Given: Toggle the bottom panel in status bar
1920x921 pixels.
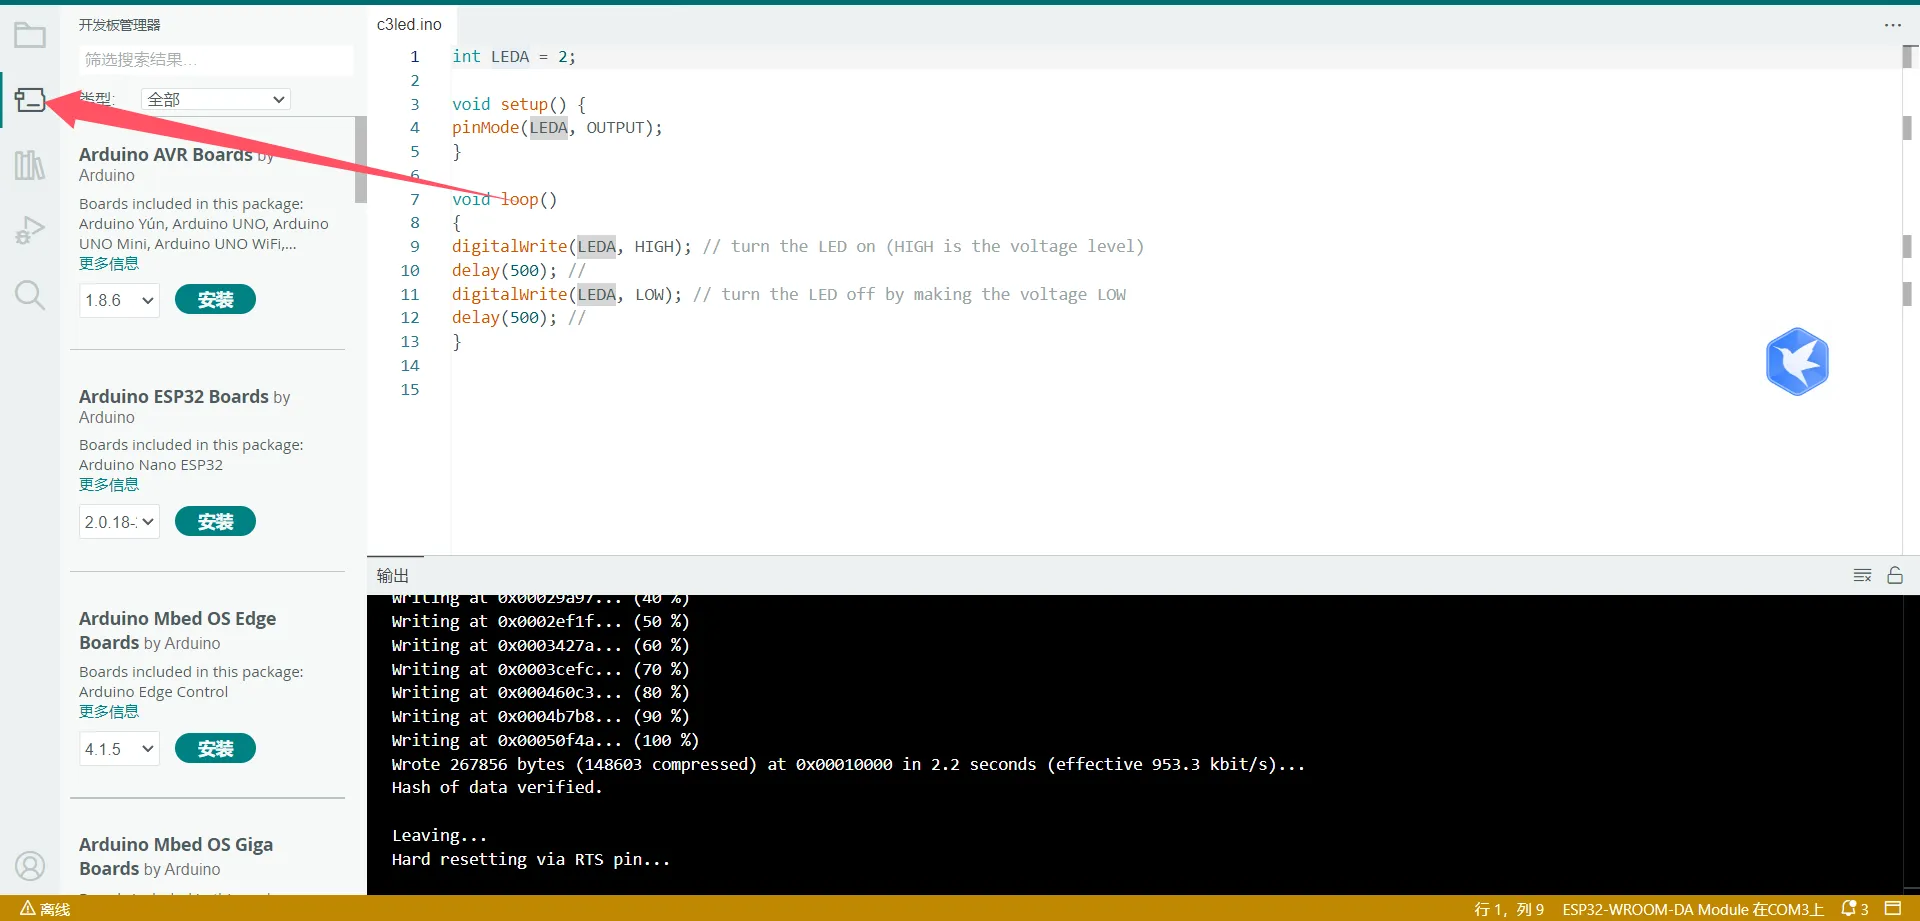Looking at the screenshot, I should [x=1893, y=908].
